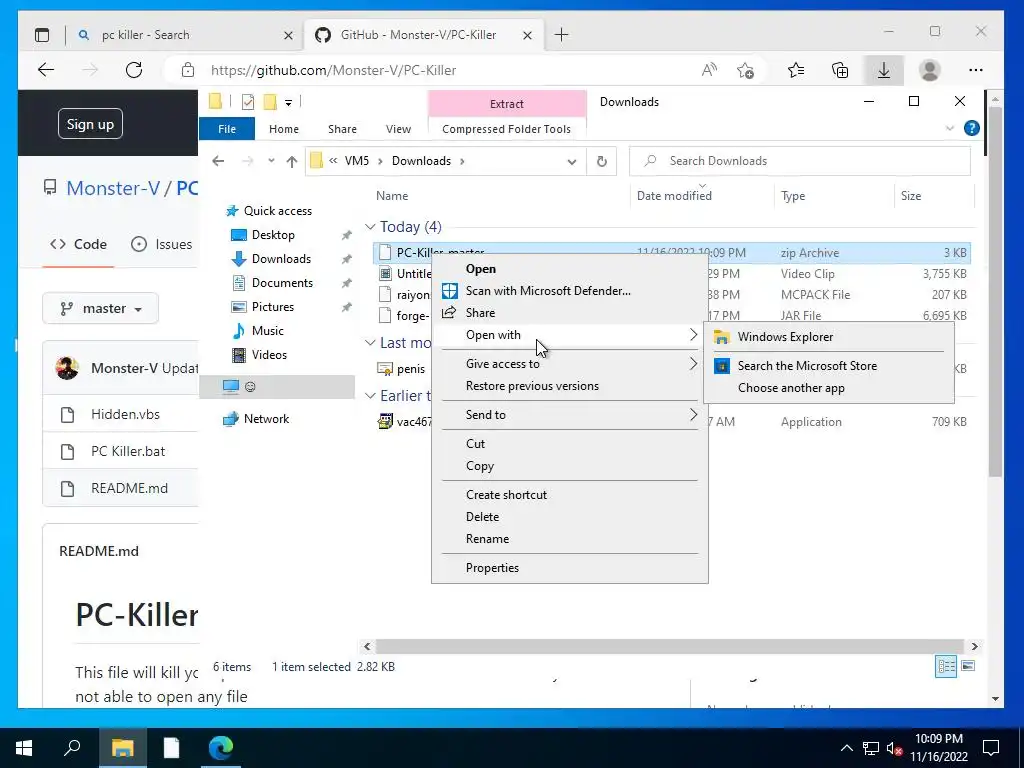Open Explorer help question icon
Viewport: 1024px width, 768px height.
click(x=972, y=129)
